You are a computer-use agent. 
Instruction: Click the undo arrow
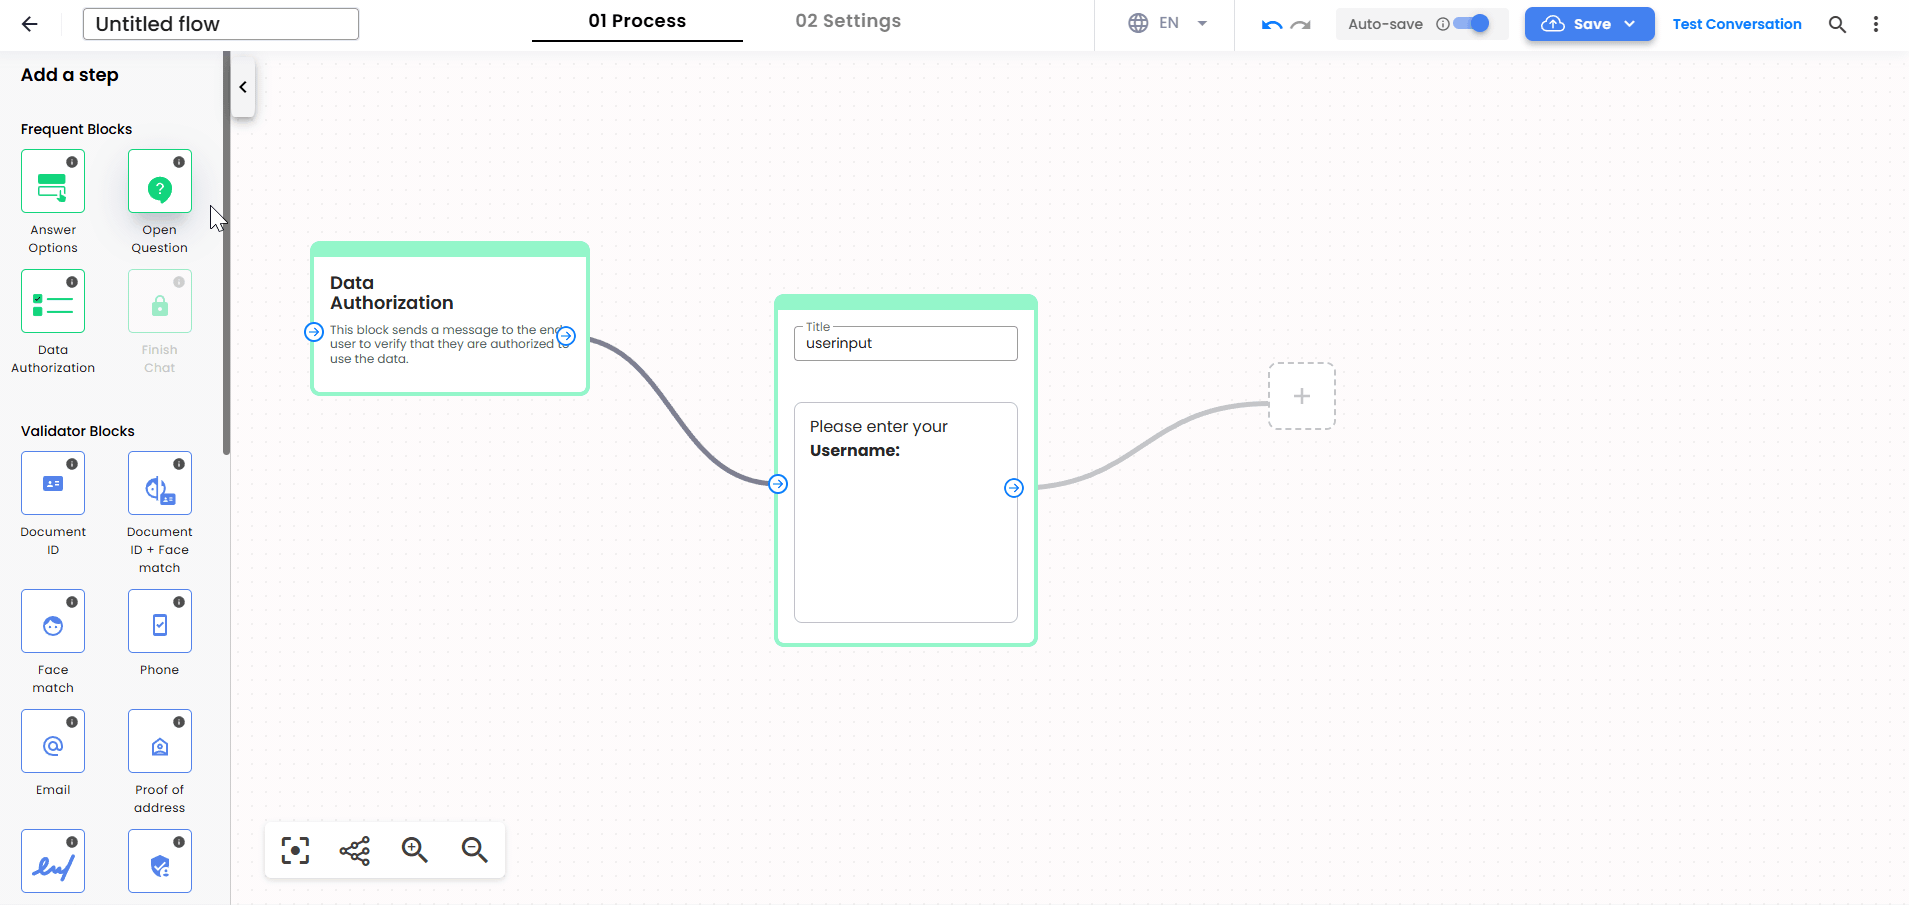point(1271,25)
